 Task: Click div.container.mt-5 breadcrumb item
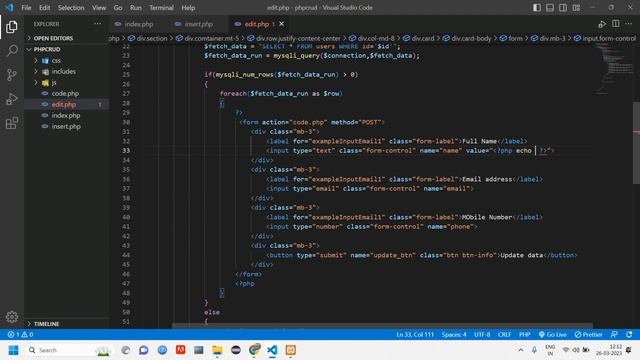[207, 38]
